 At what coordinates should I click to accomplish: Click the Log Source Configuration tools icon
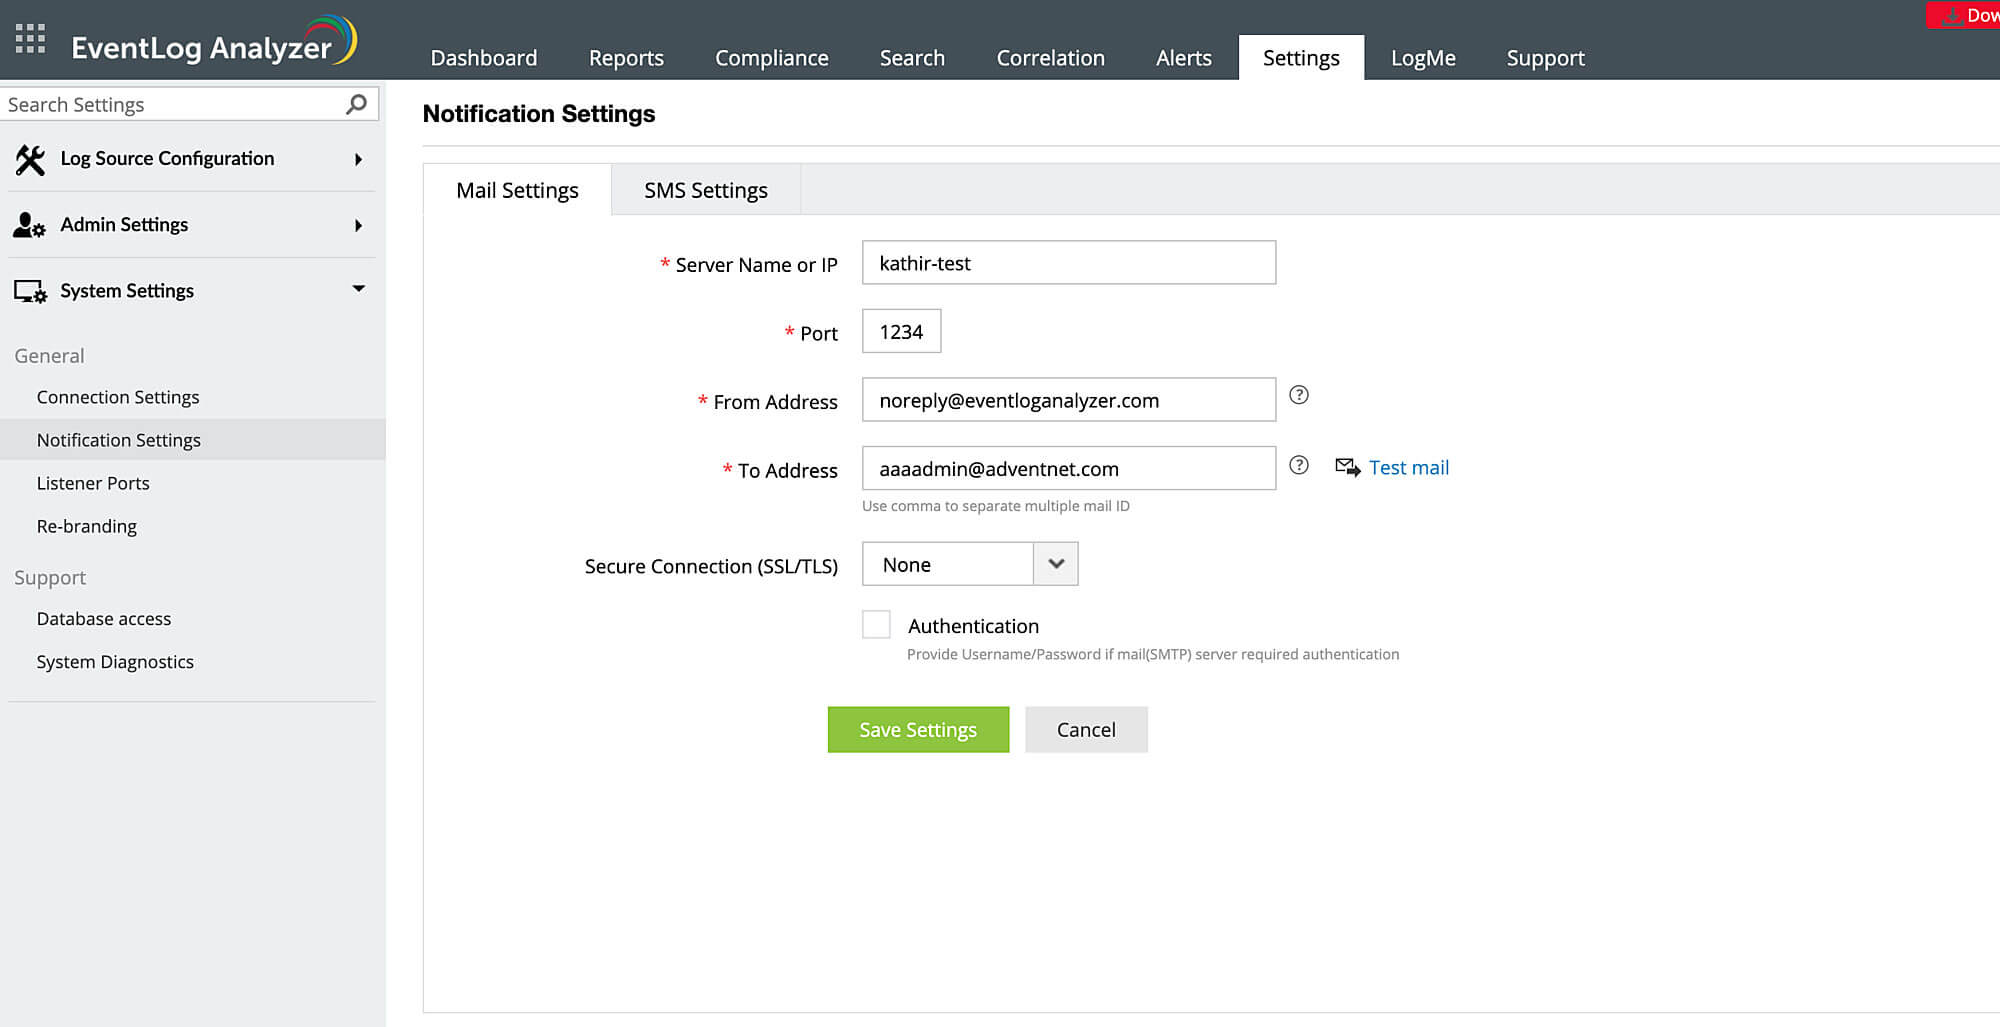tap(30, 159)
